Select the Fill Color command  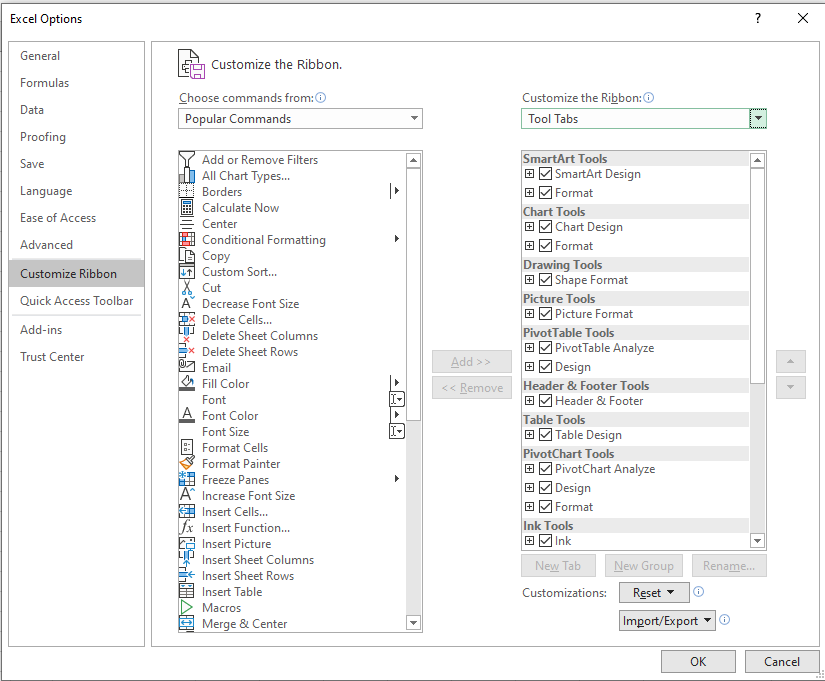[x=227, y=383]
